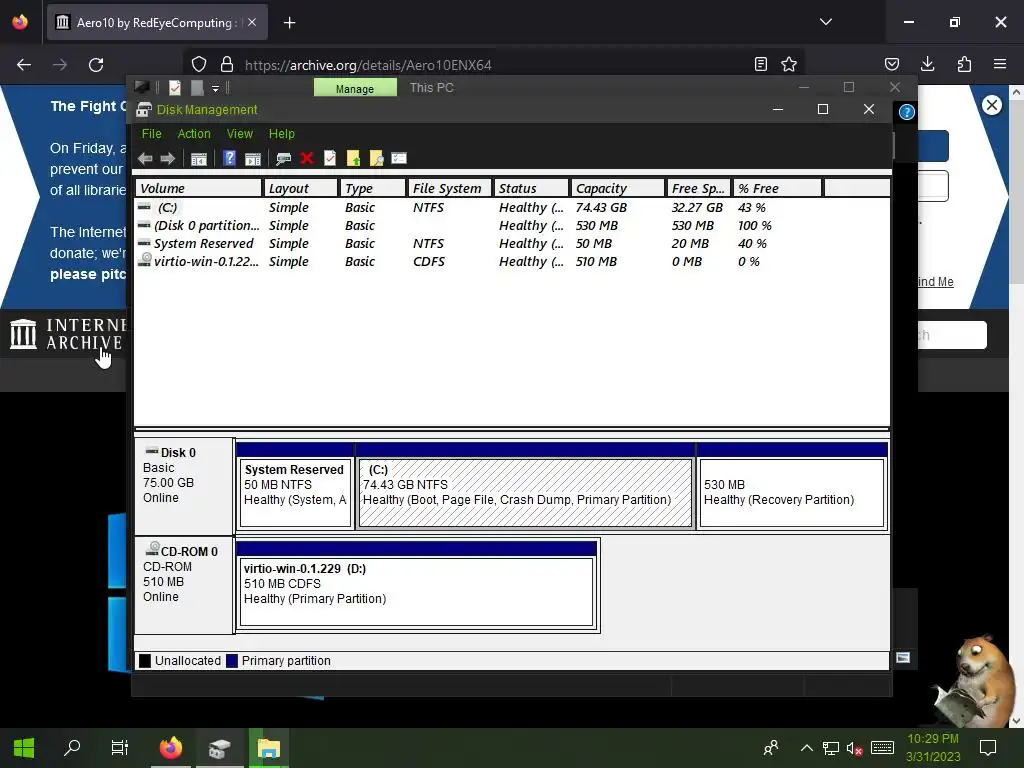Click the CD-ROM 0 label panel

(x=184, y=585)
